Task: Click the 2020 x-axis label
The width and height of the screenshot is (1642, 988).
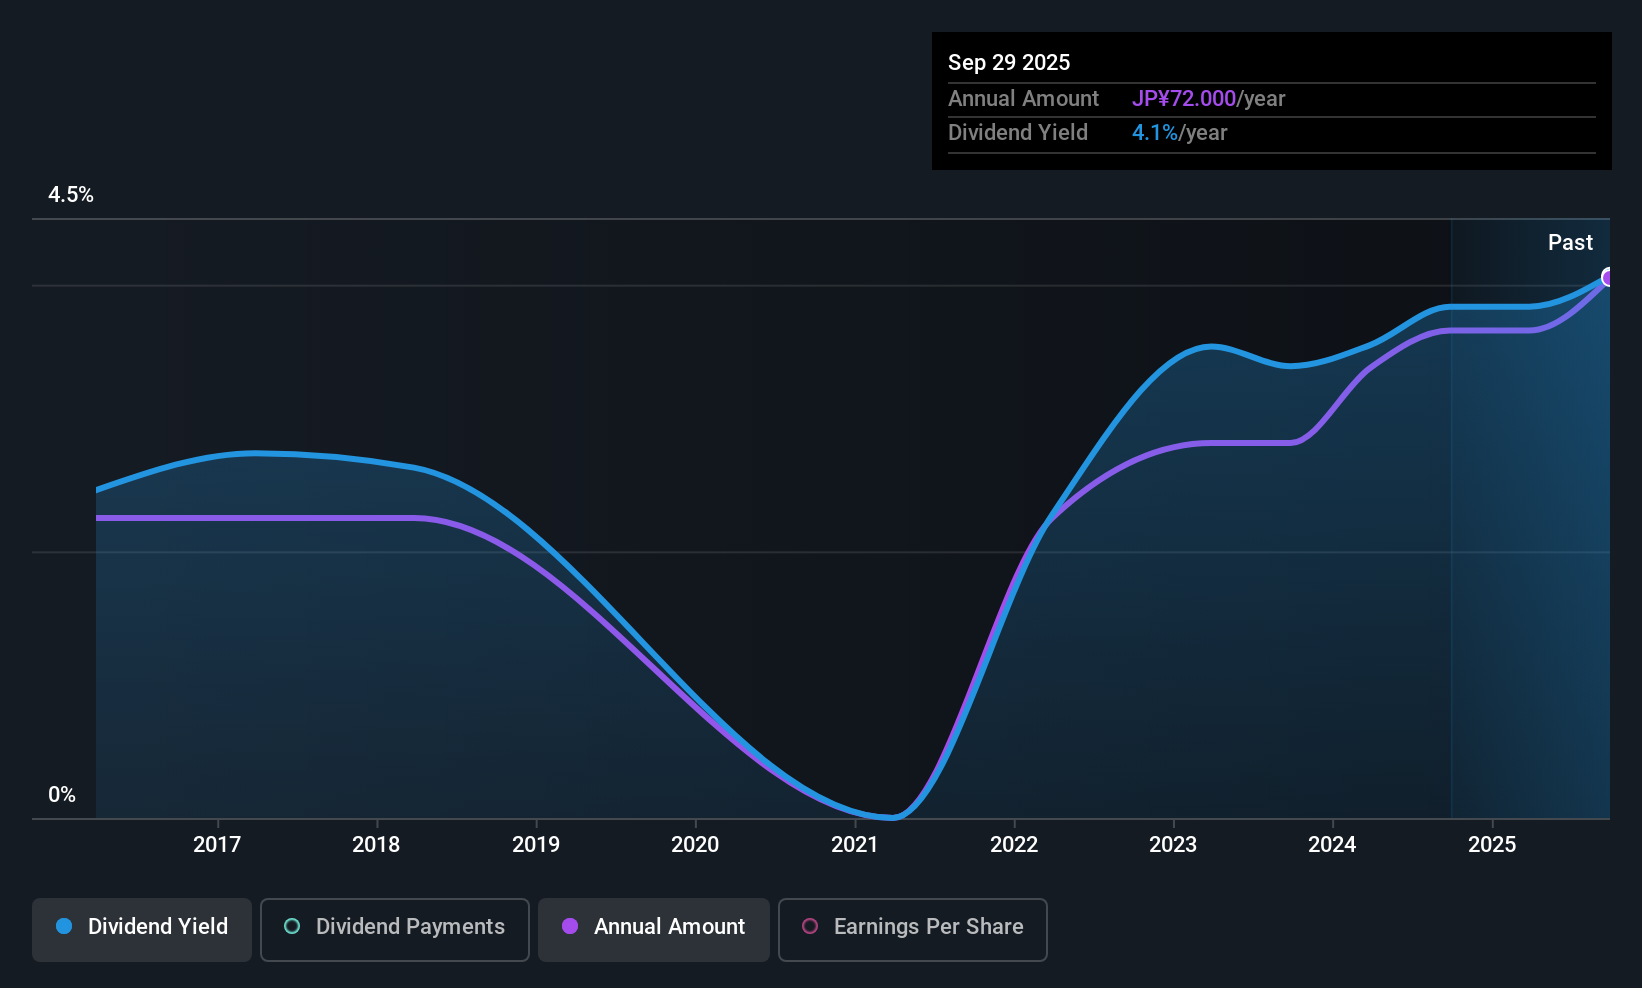Action: point(695,844)
